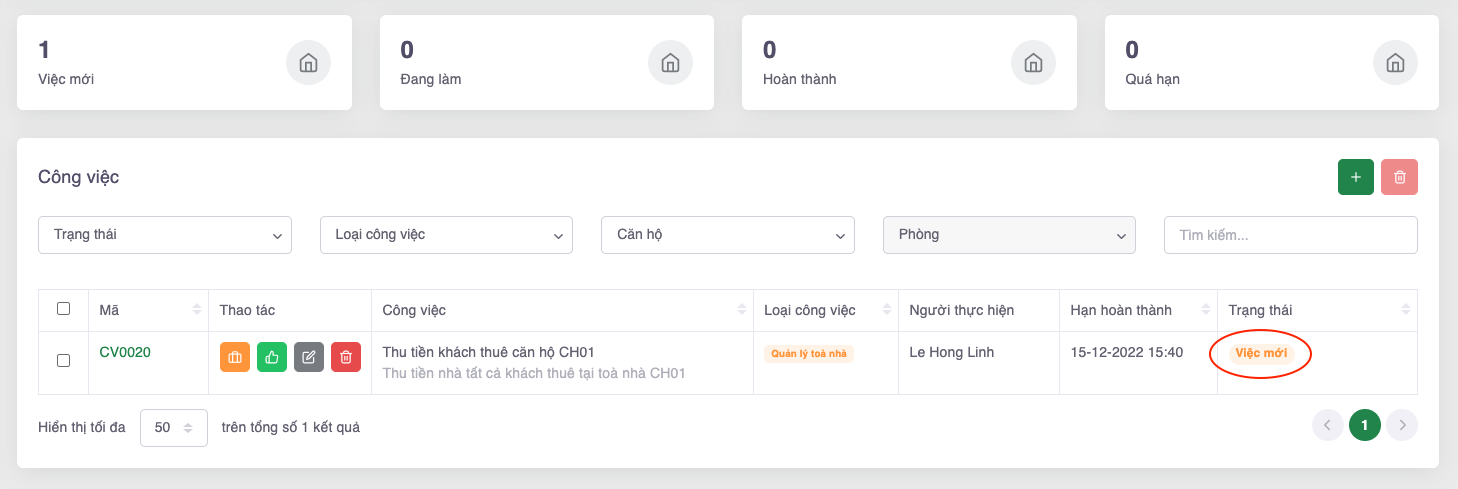Click the red trash icon in task row

click(x=346, y=357)
